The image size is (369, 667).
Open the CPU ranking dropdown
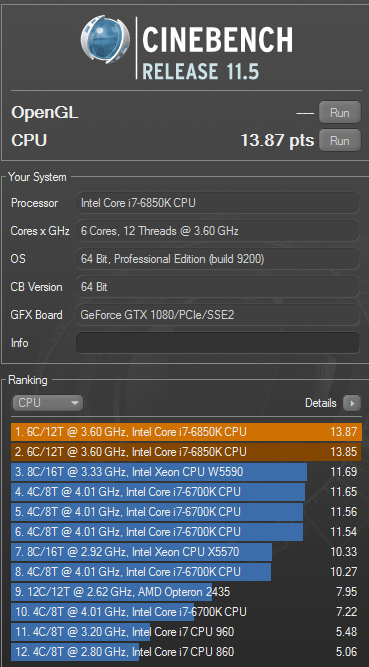[x=47, y=403]
